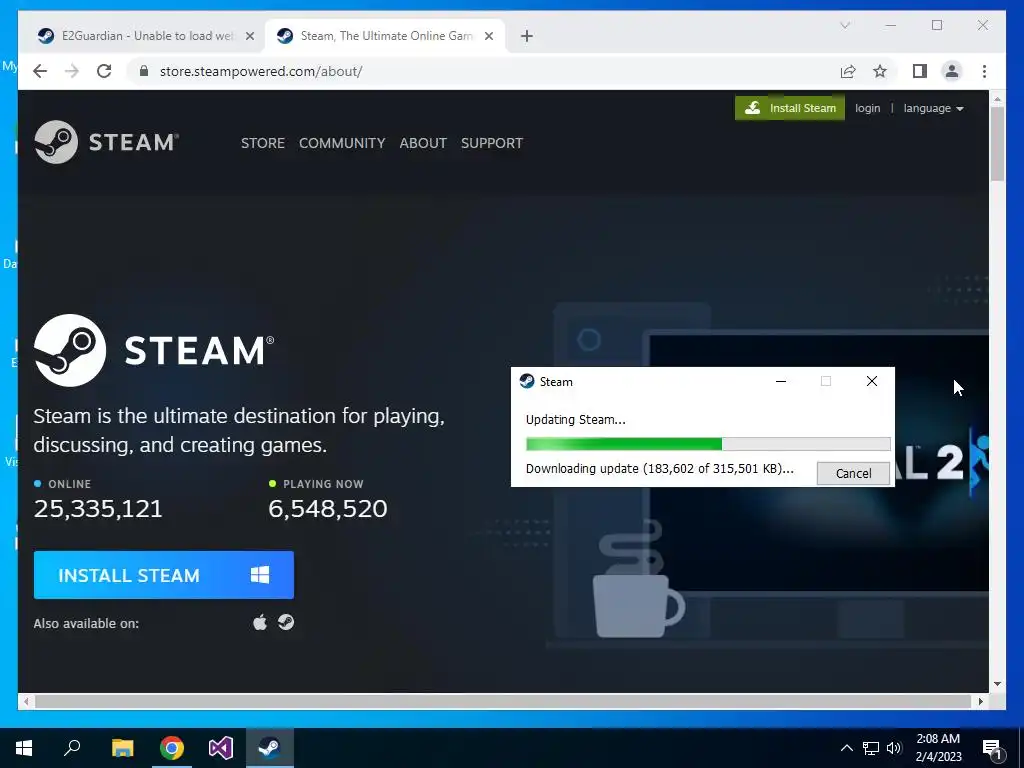Screen dimensions: 1024x768
Task: View site info via the padlock icon
Action: [144, 71]
